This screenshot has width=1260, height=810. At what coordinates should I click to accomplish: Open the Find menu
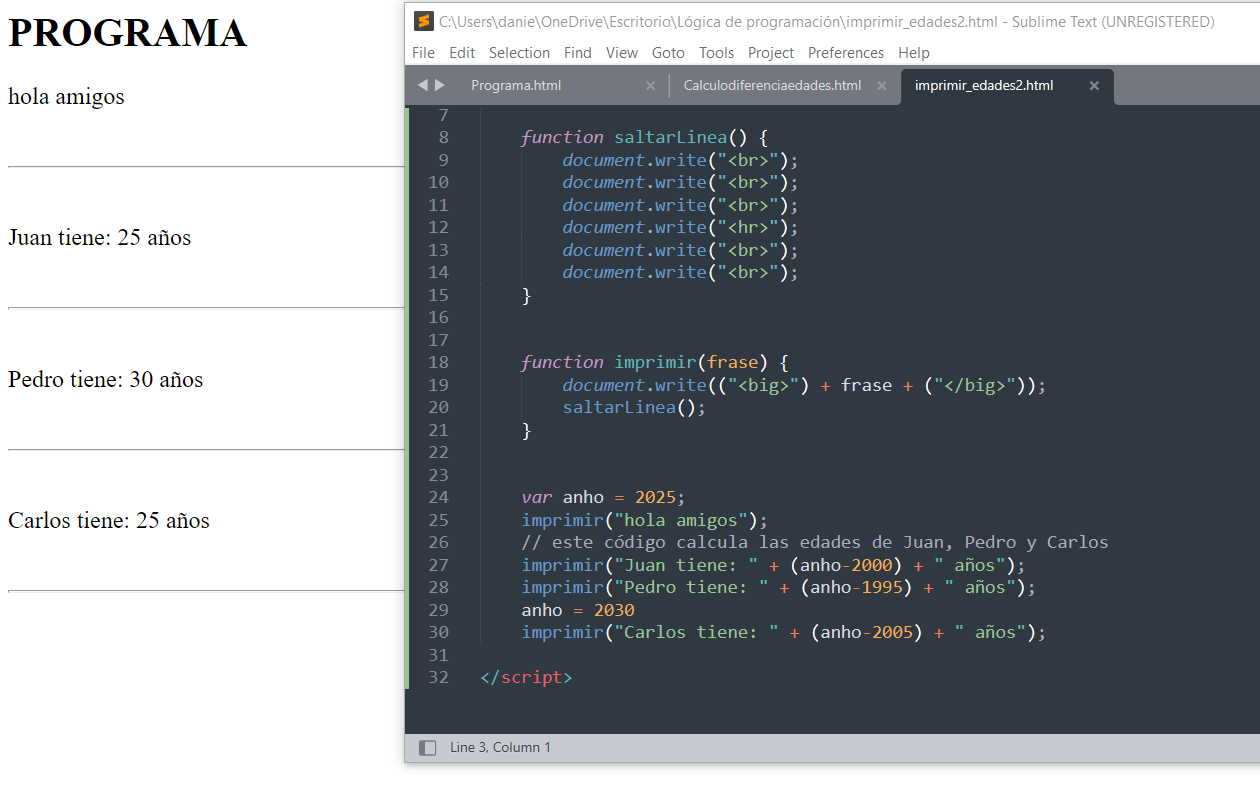[578, 53]
